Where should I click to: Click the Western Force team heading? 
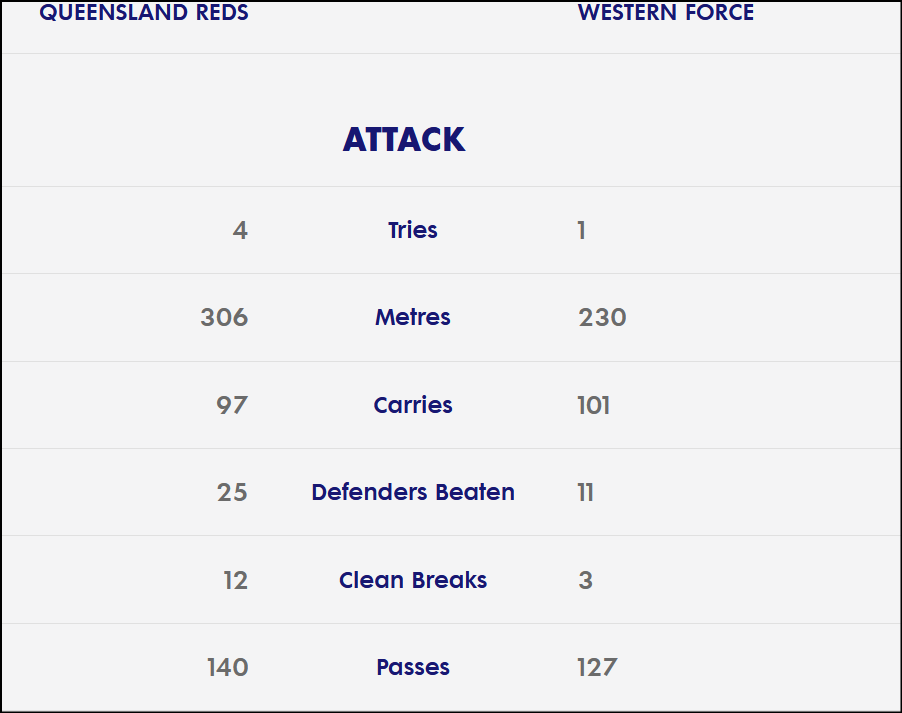coord(666,12)
